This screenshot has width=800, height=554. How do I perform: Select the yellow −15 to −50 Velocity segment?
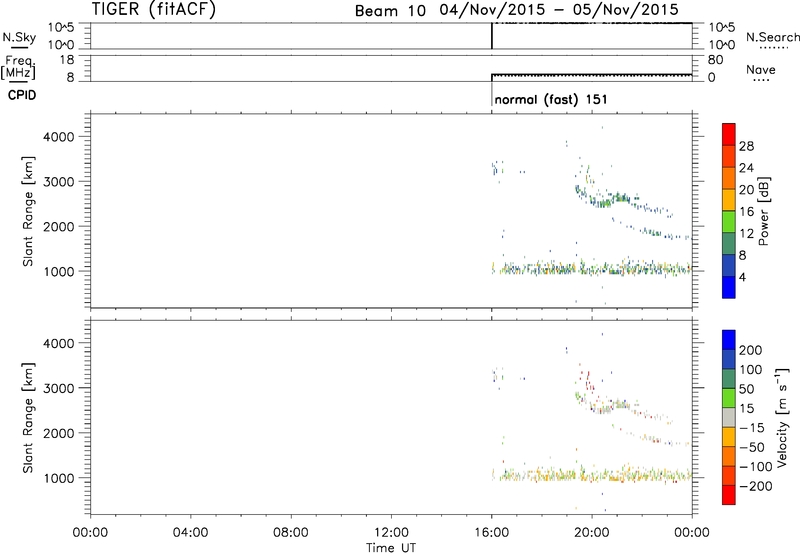pos(729,437)
